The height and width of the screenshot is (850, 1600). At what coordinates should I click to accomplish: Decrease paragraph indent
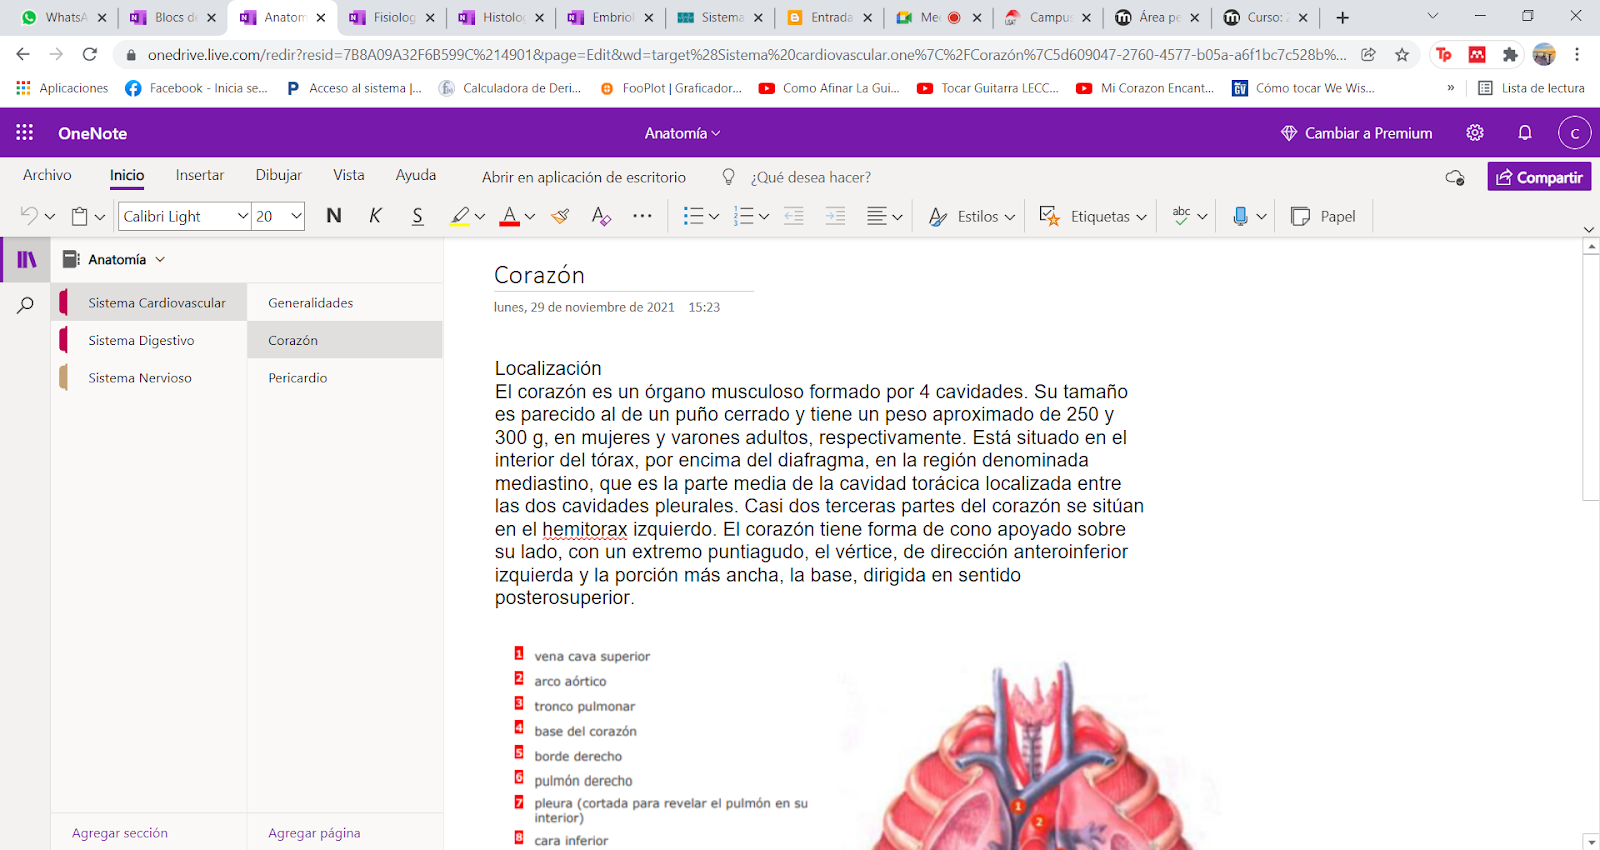[794, 216]
